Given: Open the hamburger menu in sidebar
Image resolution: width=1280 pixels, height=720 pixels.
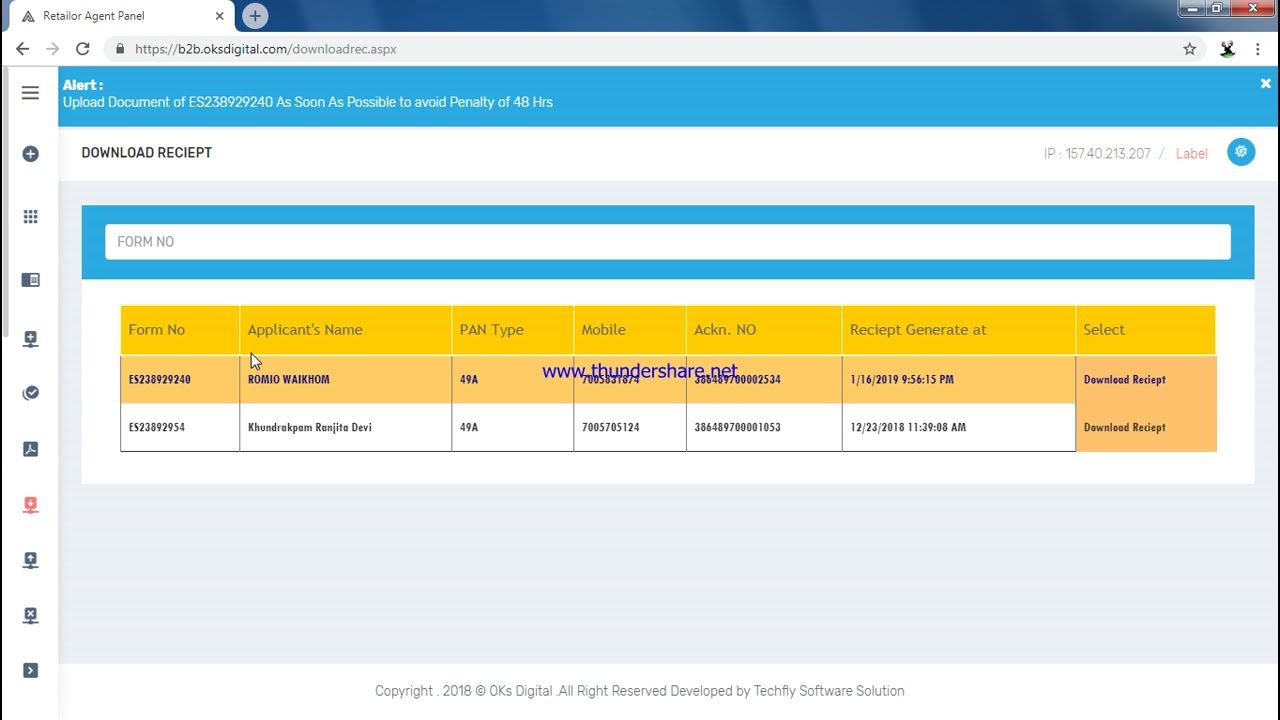Looking at the screenshot, I should coord(30,93).
